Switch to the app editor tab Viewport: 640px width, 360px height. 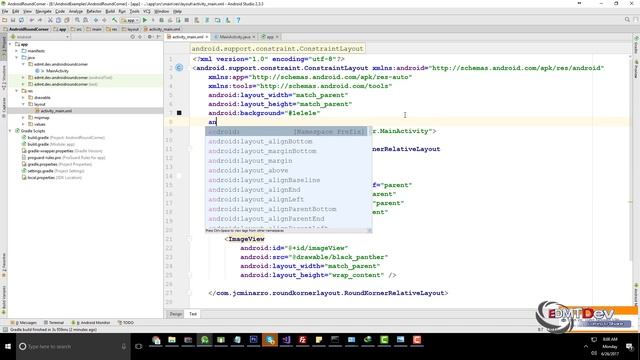point(270,37)
